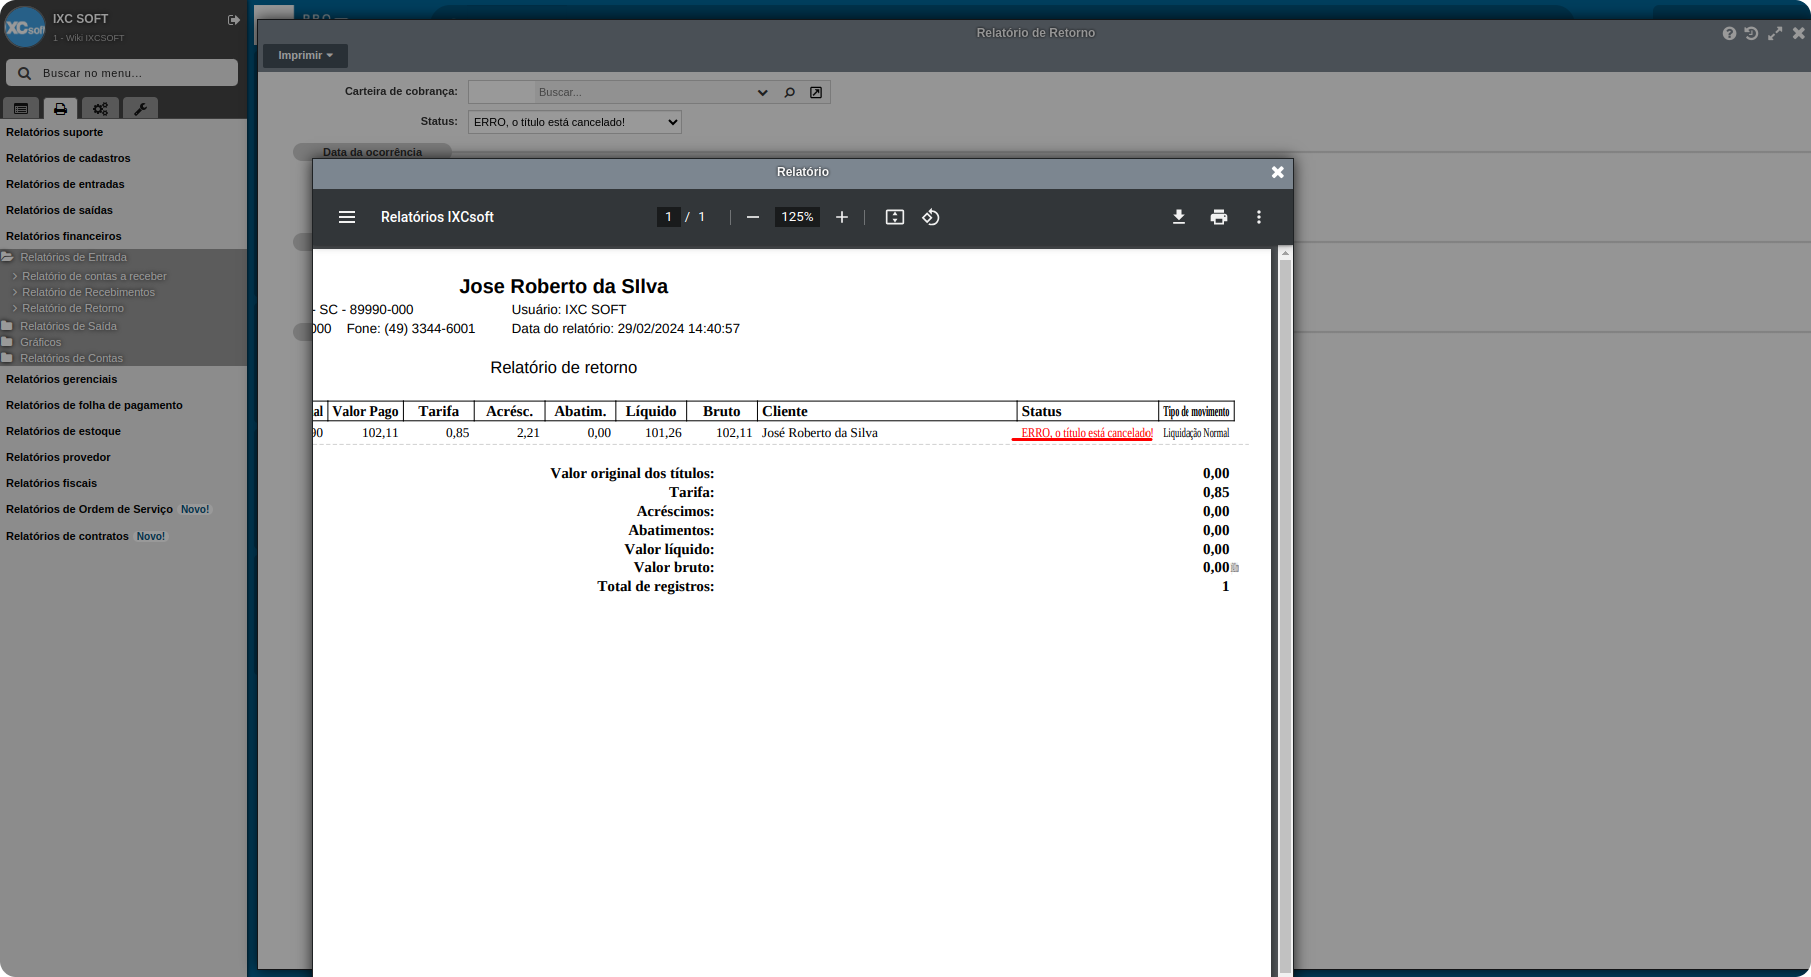Open Relatórios de estoque menu
This screenshot has height=977, width=1811.
pos(63,431)
